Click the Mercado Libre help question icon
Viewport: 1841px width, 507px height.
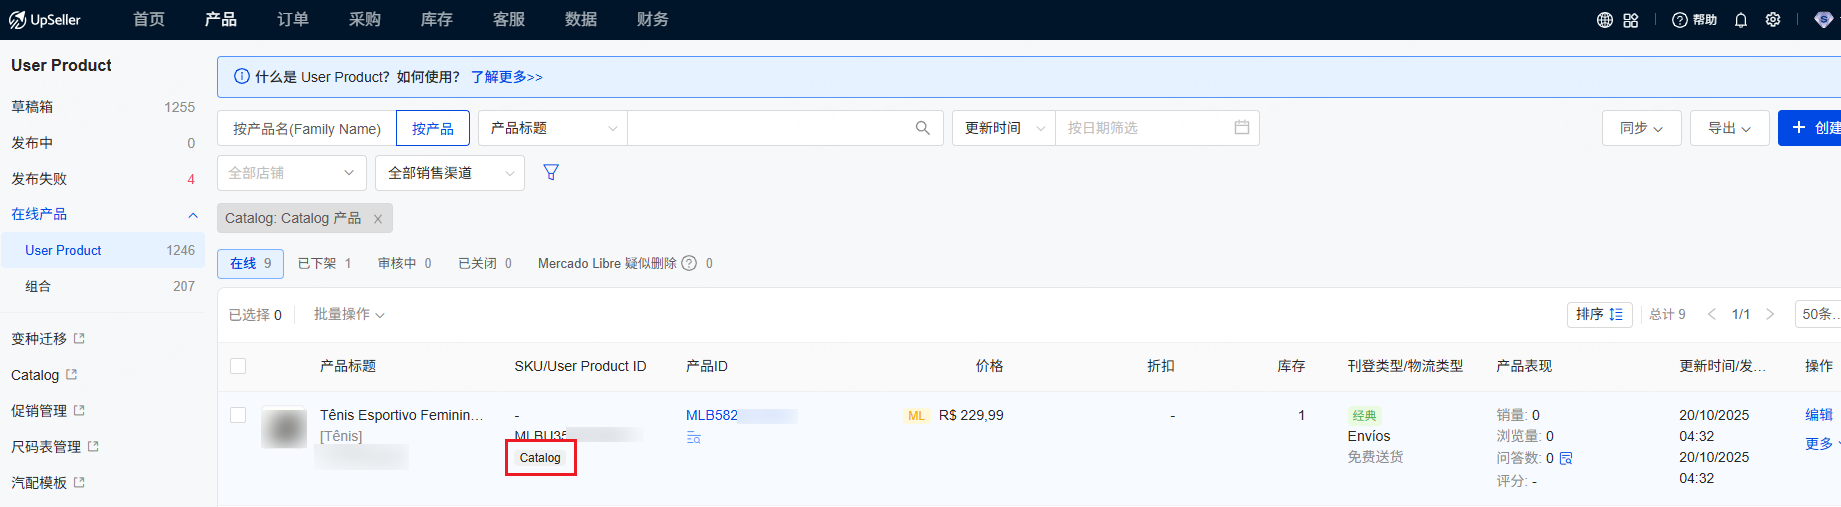(x=689, y=264)
